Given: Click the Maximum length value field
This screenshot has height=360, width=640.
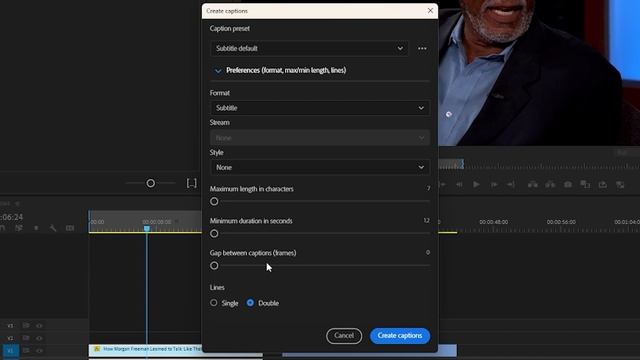Looking at the screenshot, I should point(428,189).
